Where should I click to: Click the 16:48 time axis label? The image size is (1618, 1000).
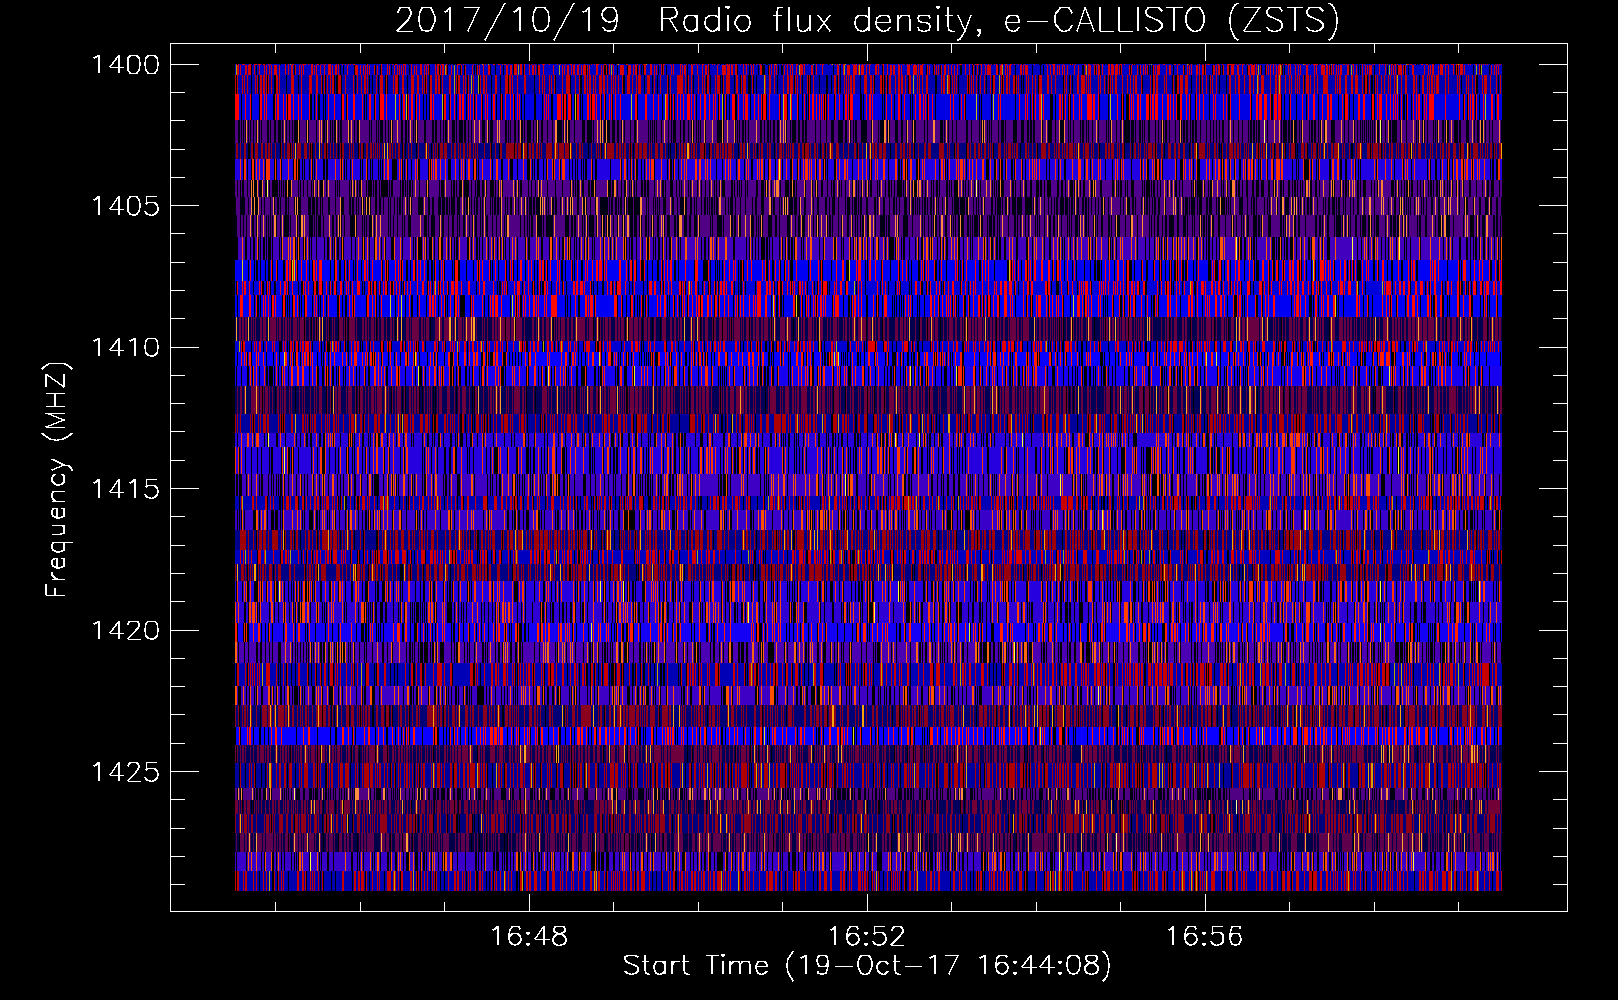[x=529, y=937]
